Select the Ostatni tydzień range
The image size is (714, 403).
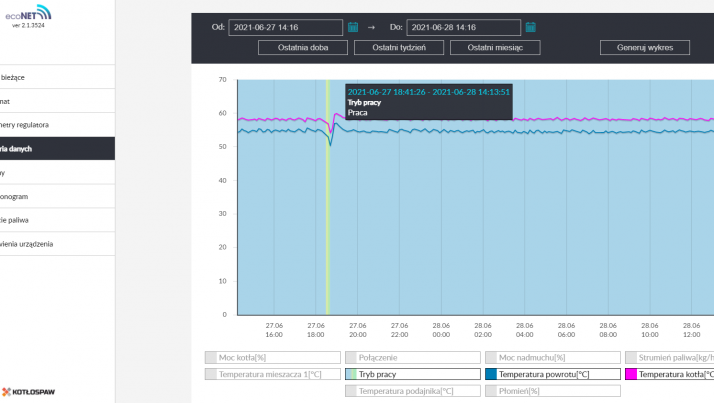click(x=399, y=47)
